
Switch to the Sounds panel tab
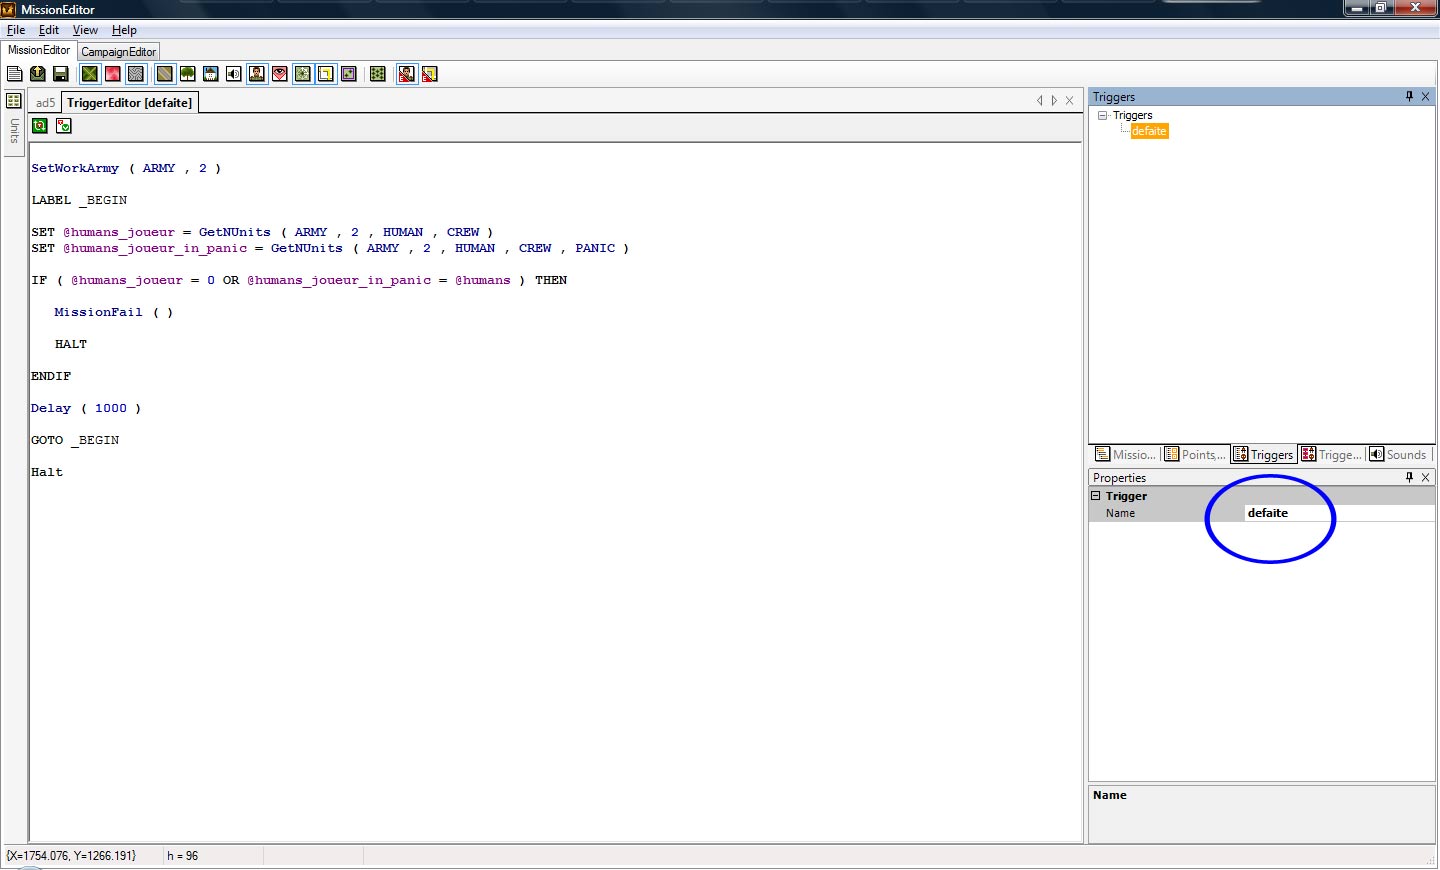pos(1398,455)
